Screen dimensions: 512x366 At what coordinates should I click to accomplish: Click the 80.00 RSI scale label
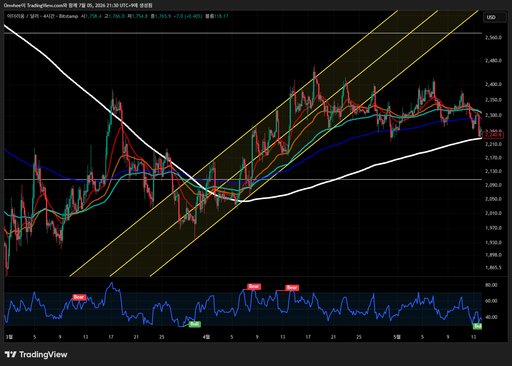pyautogui.click(x=491, y=285)
